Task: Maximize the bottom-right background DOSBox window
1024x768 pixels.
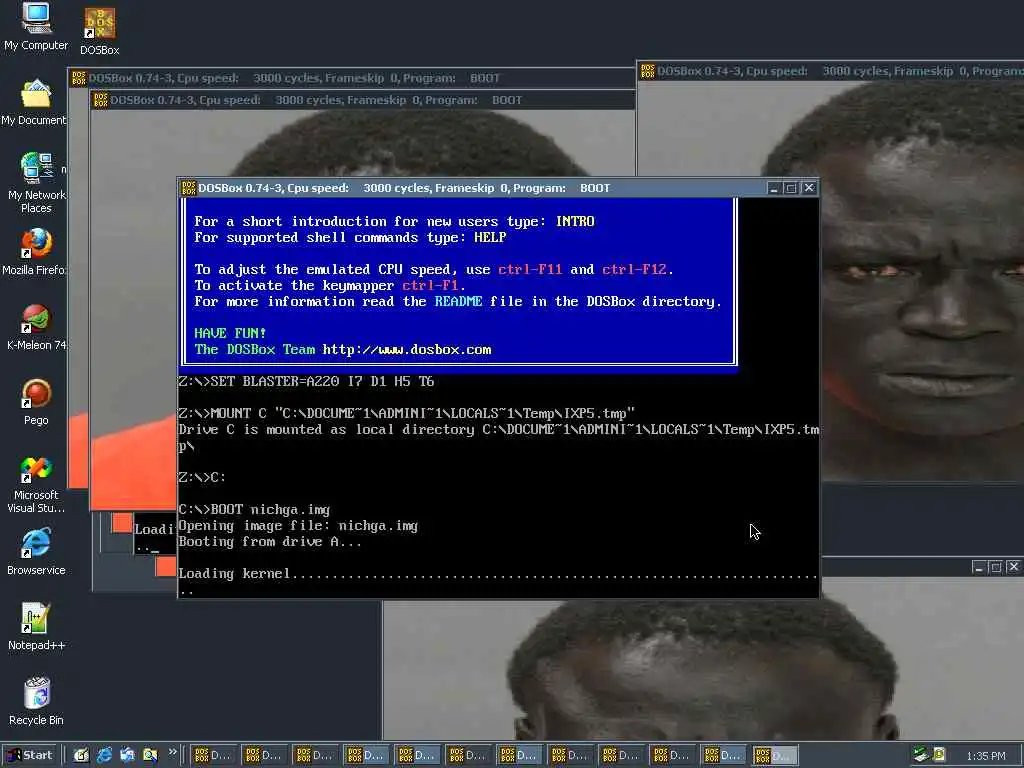Action: coord(995,567)
